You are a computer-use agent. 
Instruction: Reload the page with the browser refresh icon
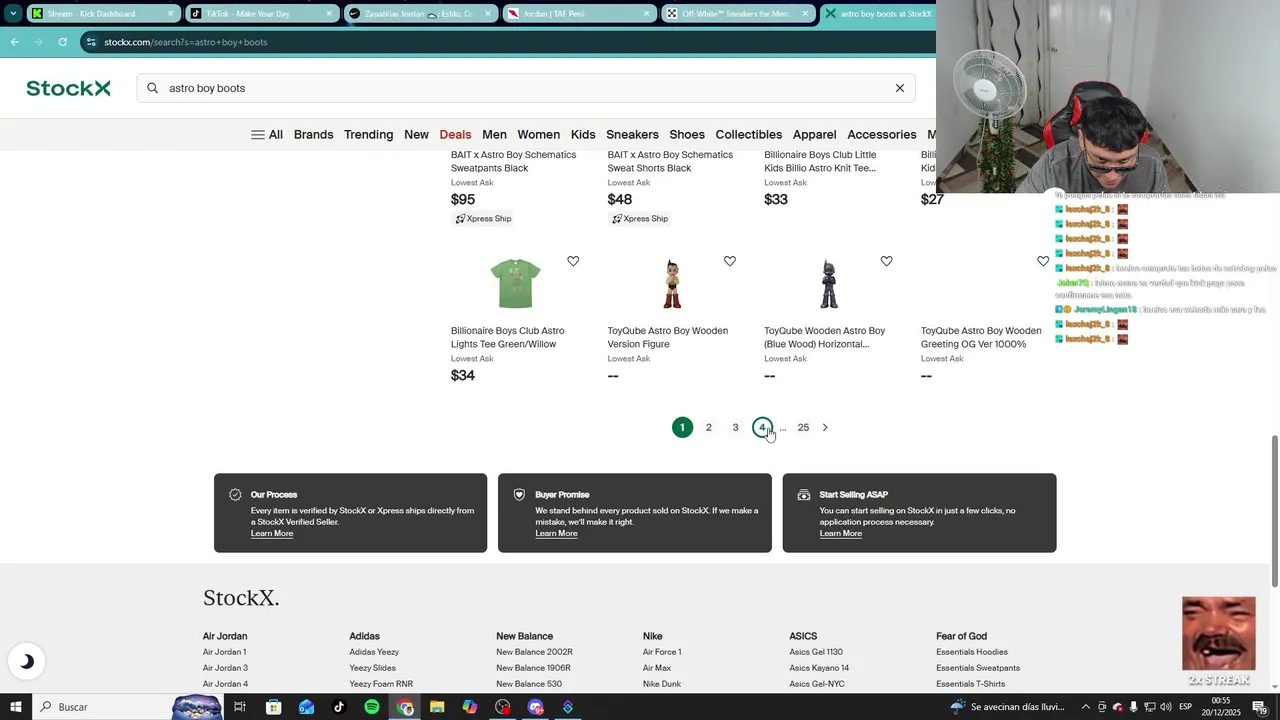(62, 42)
